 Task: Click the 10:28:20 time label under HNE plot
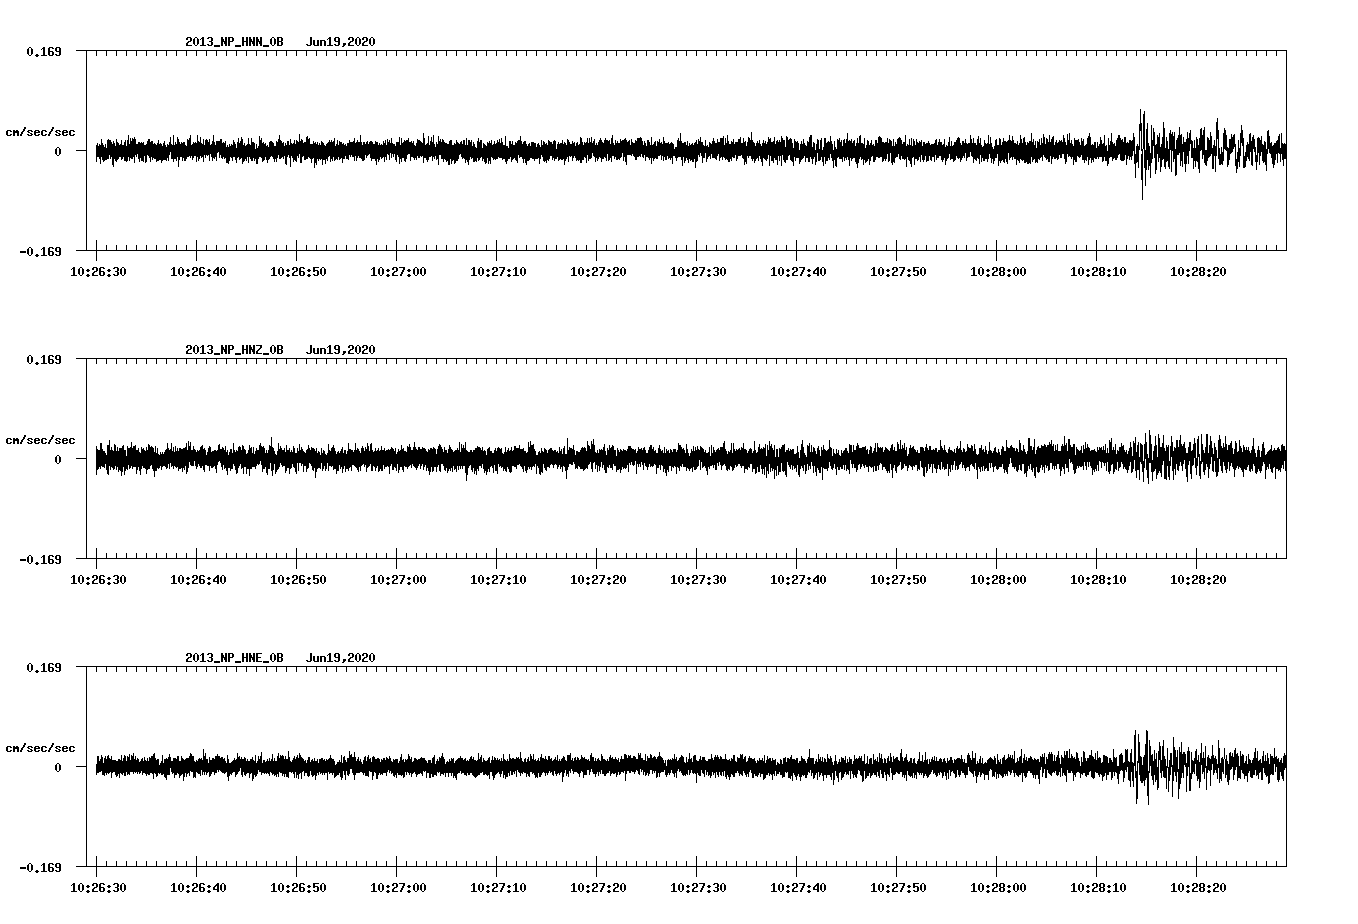1198,887
